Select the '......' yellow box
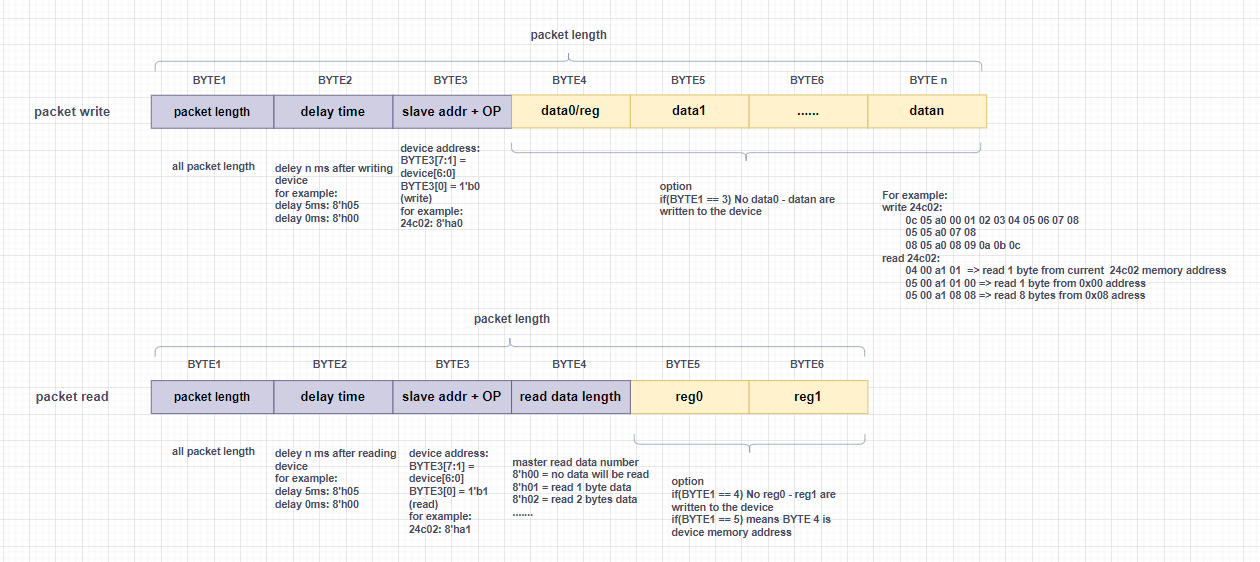Screen dimensions: 1260x562 pos(808,111)
